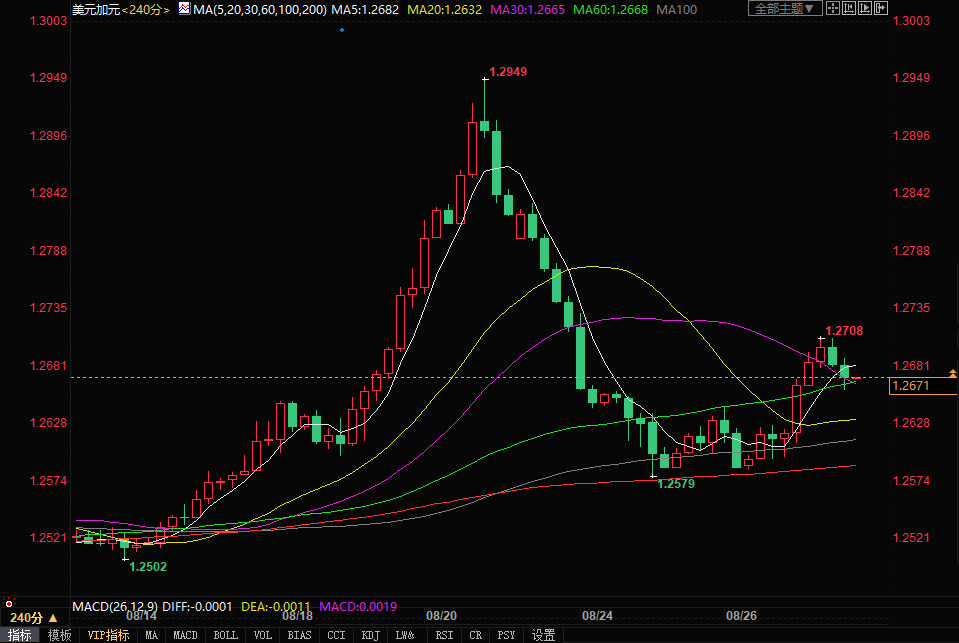Click the 1.2949 high price marker

pos(508,72)
